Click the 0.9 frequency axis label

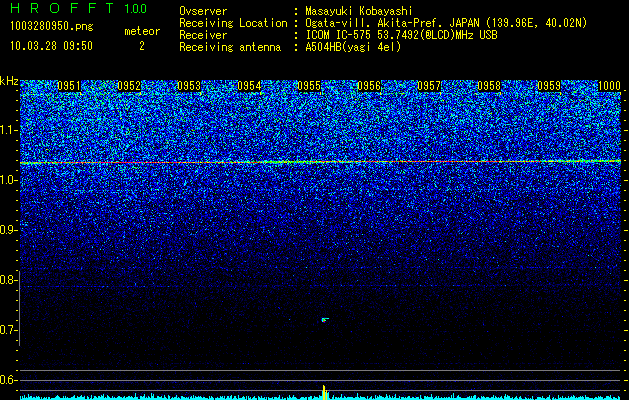pos(9,230)
